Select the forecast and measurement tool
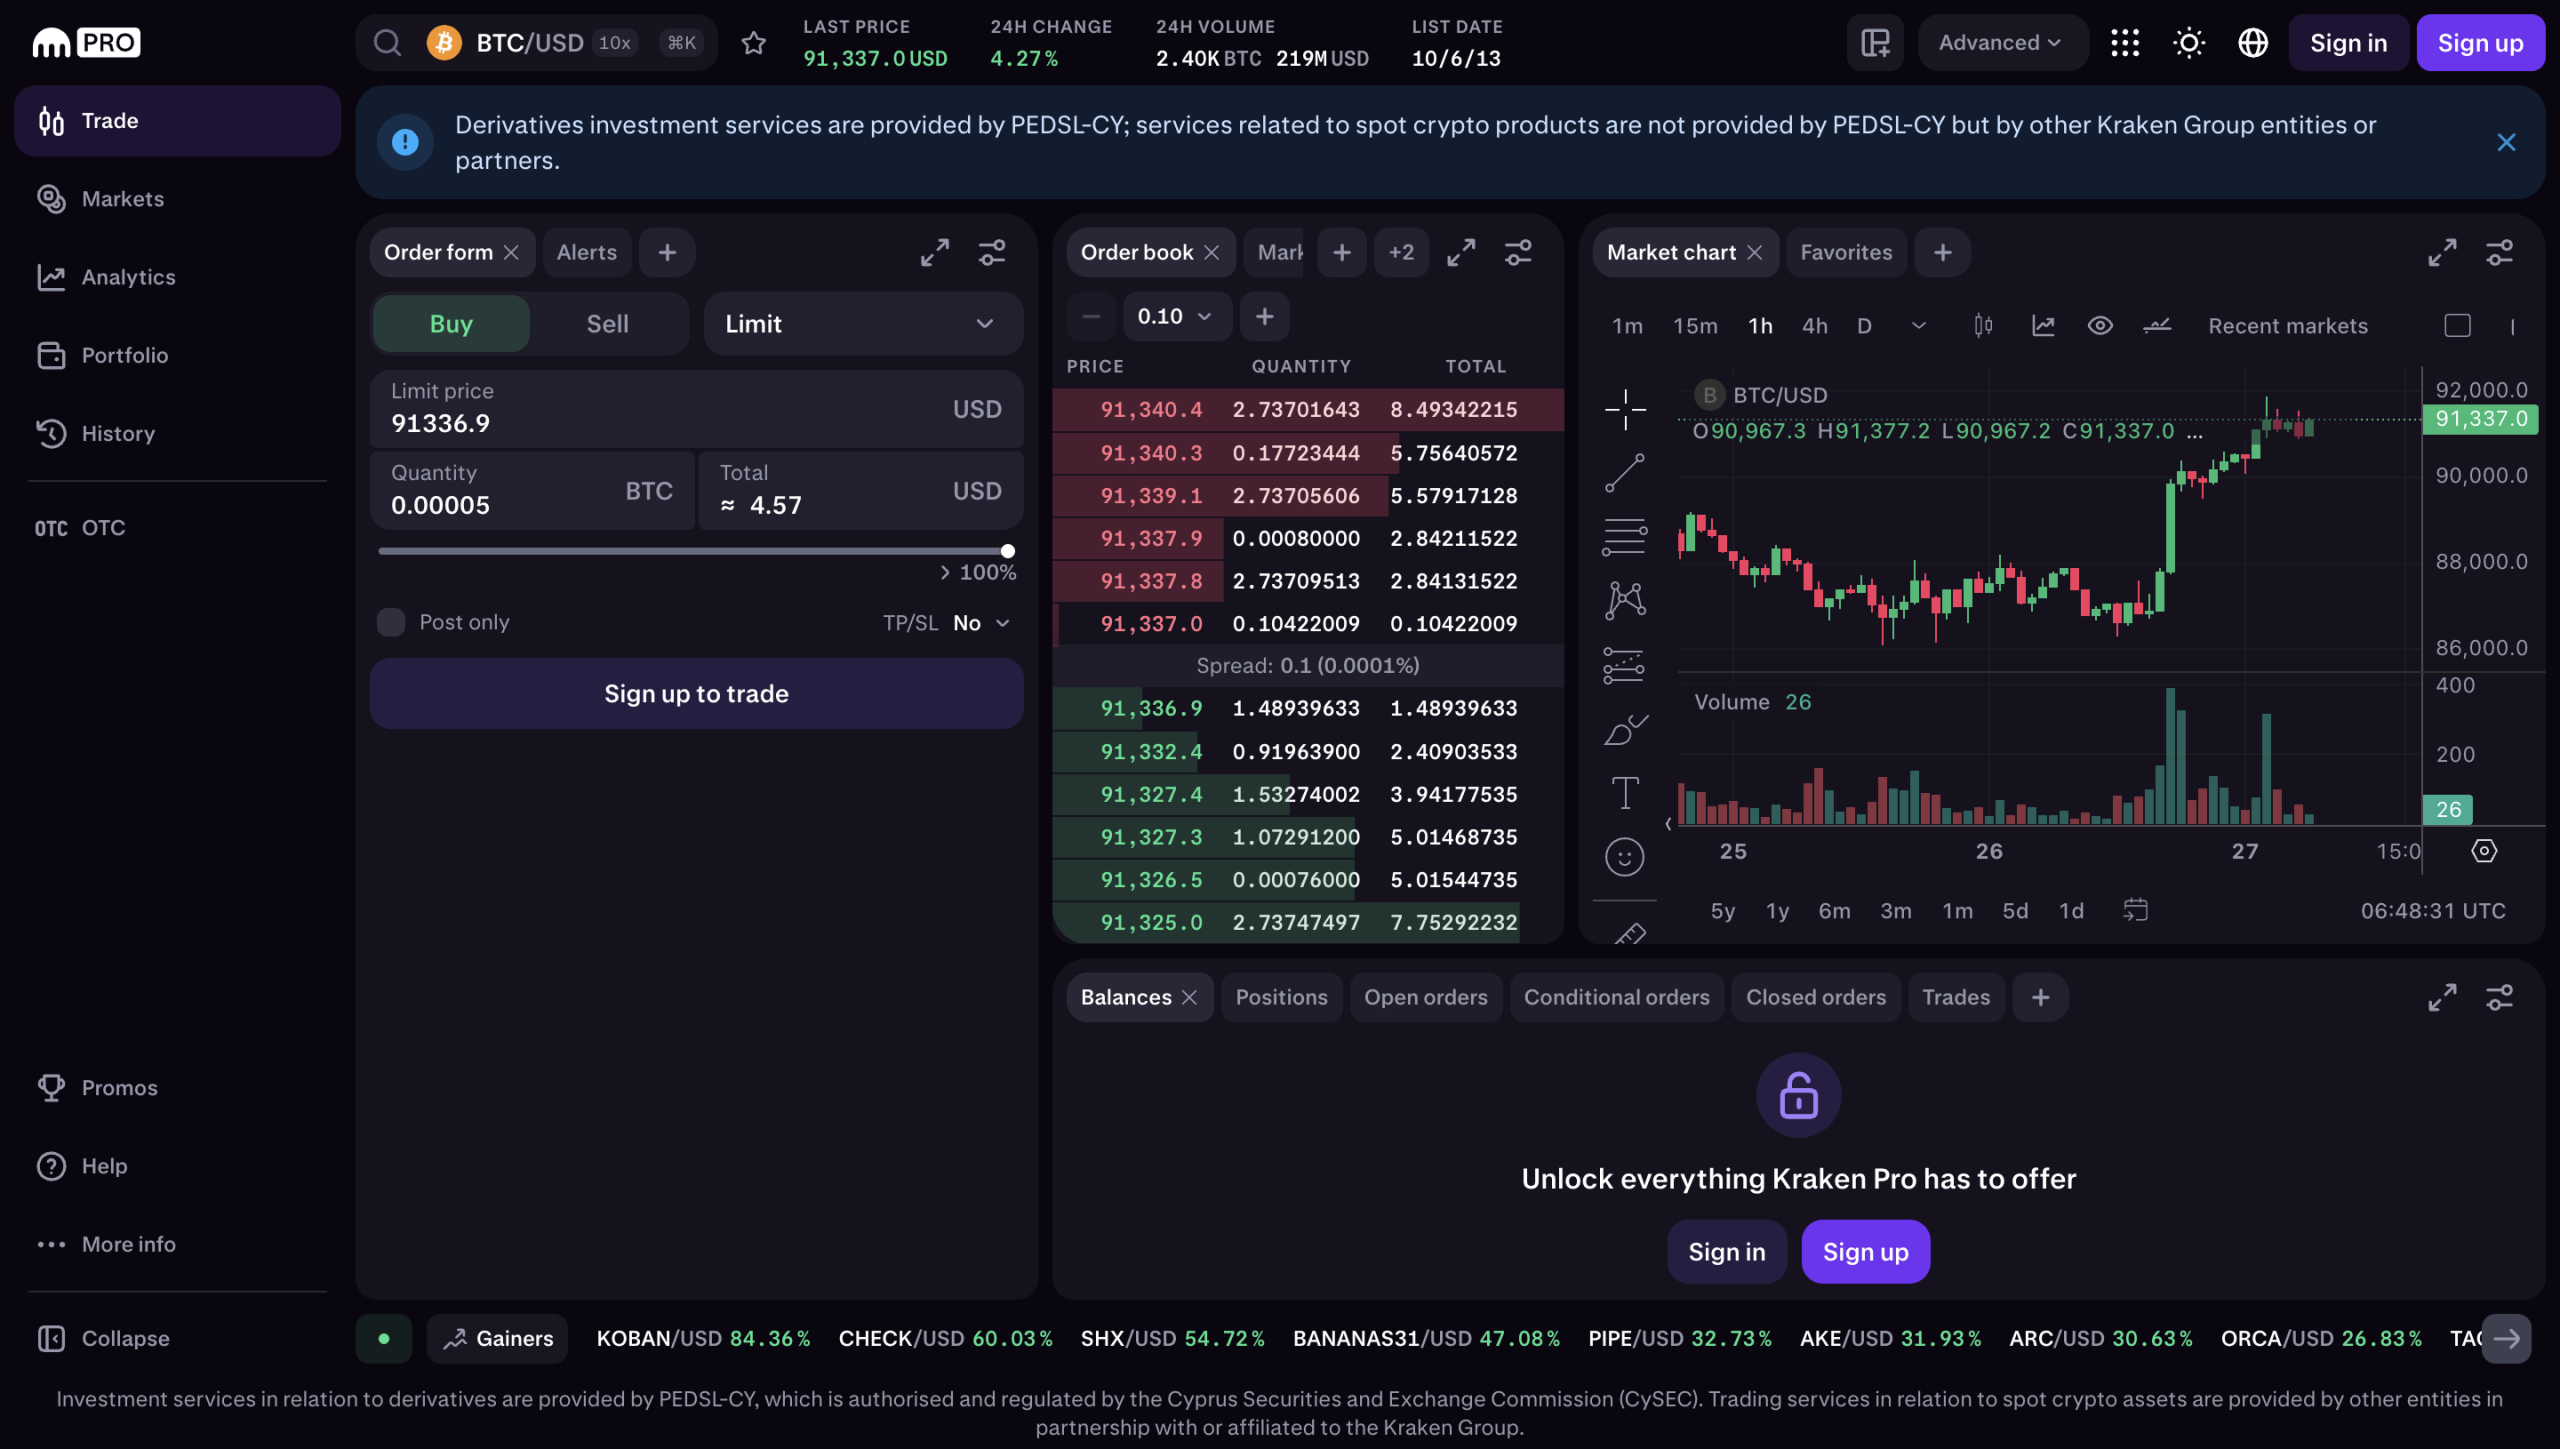The width and height of the screenshot is (2560, 1449). pyautogui.click(x=1625, y=665)
